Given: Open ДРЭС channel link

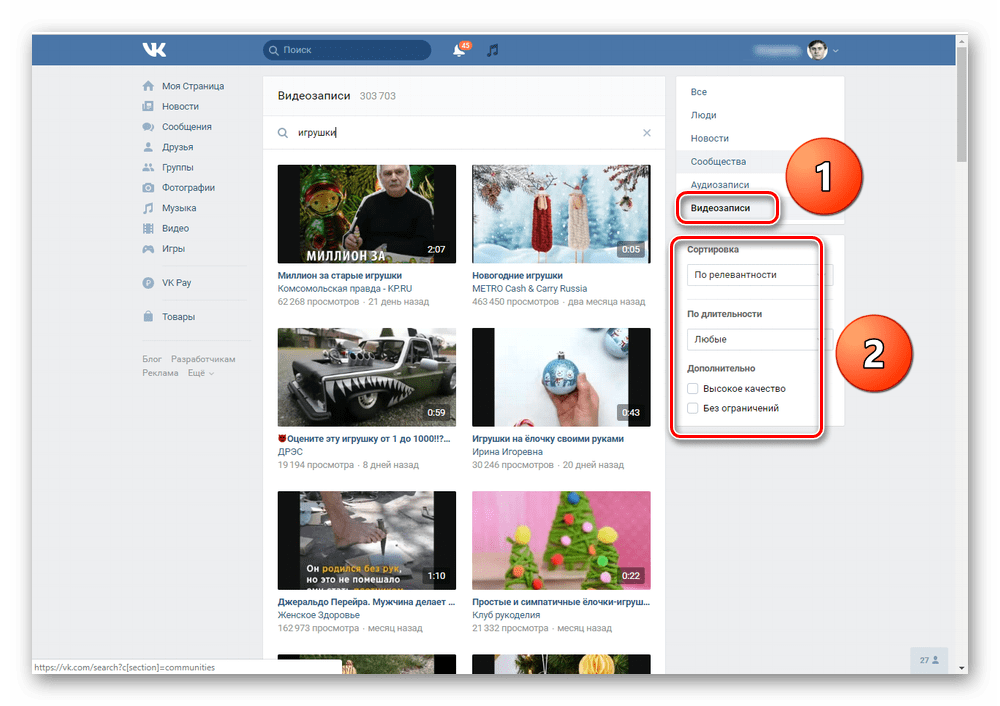Looking at the screenshot, I should (x=290, y=452).
